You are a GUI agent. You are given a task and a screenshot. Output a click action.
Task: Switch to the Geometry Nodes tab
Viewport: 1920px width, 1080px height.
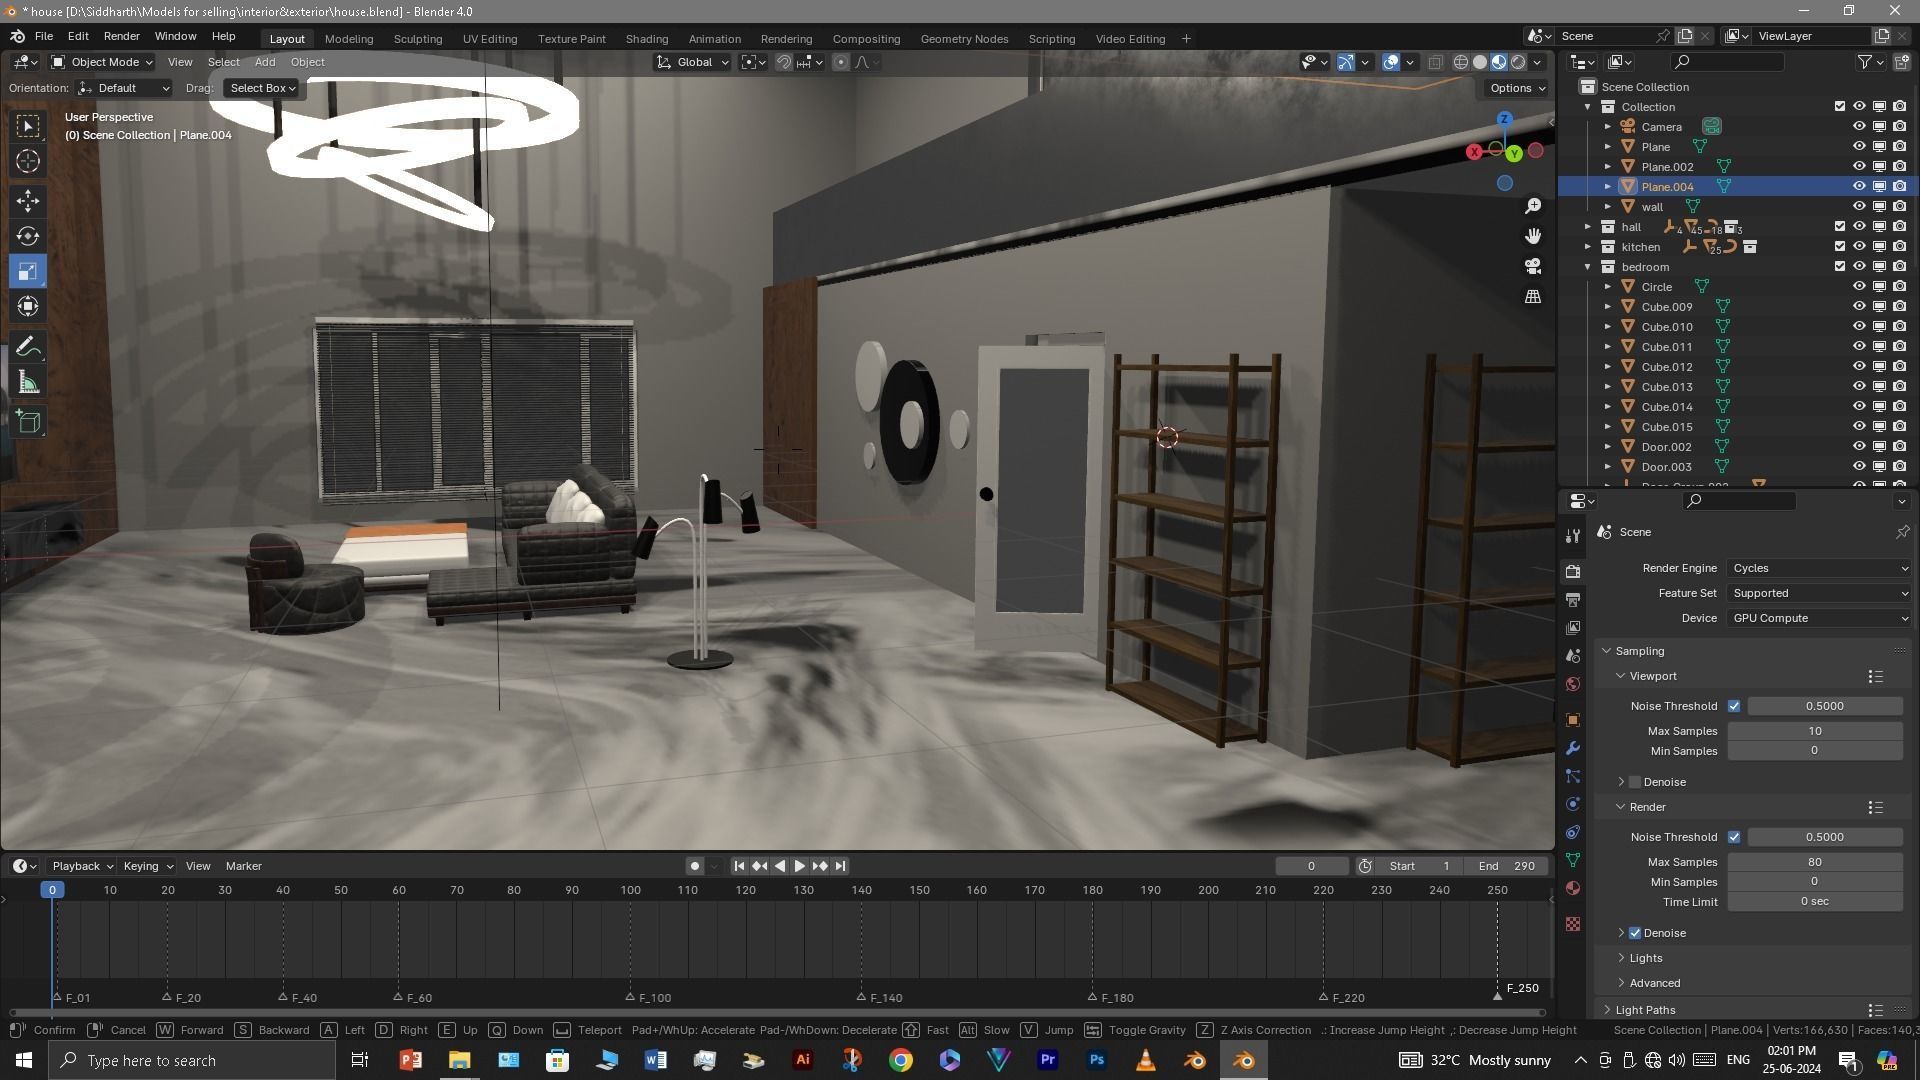(x=964, y=39)
